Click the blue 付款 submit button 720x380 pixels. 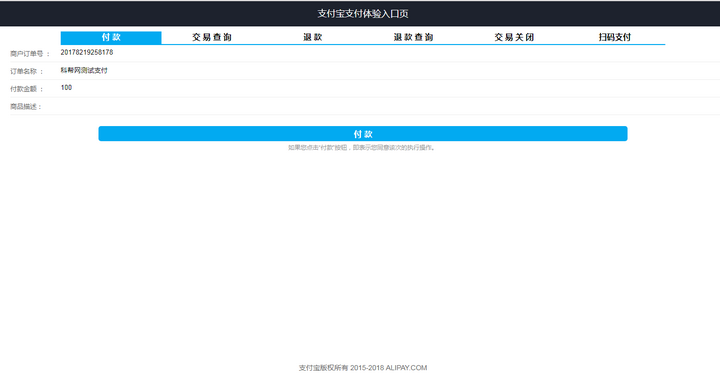pos(363,134)
